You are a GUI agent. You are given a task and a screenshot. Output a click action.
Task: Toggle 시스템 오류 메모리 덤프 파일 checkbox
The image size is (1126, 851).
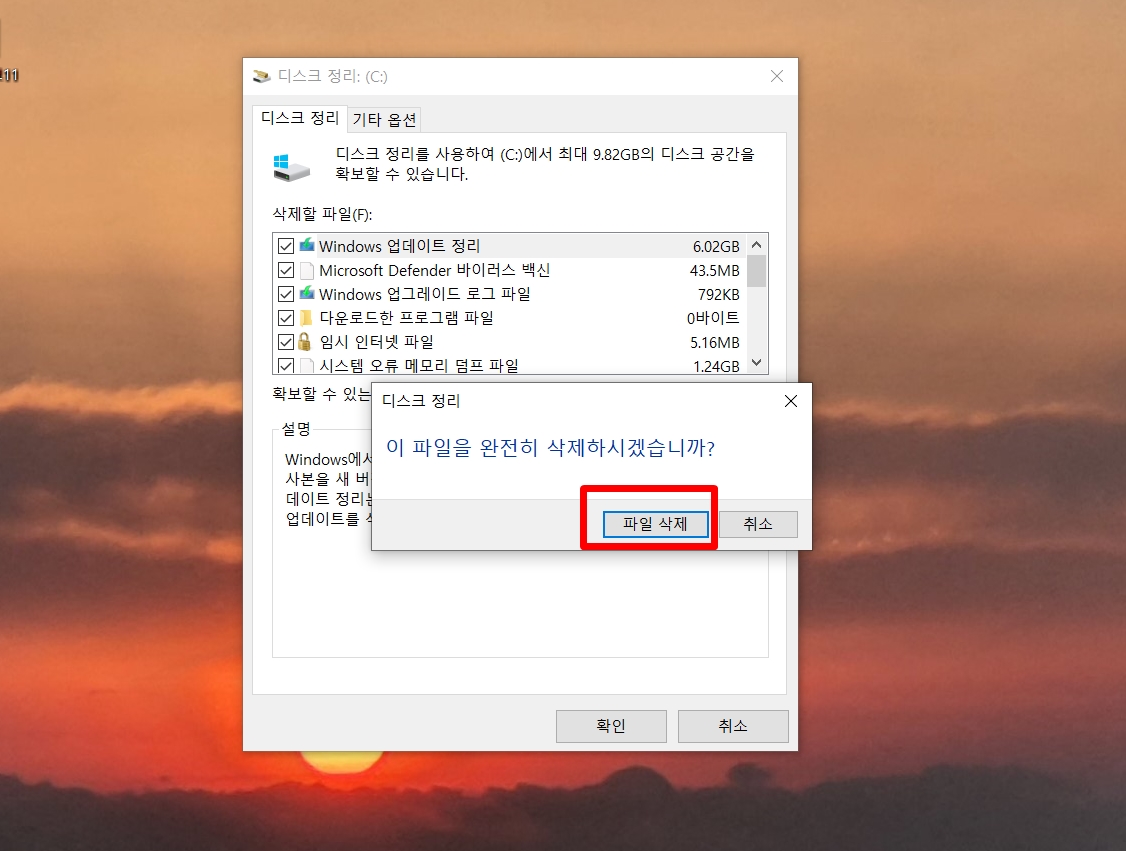(286, 366)
